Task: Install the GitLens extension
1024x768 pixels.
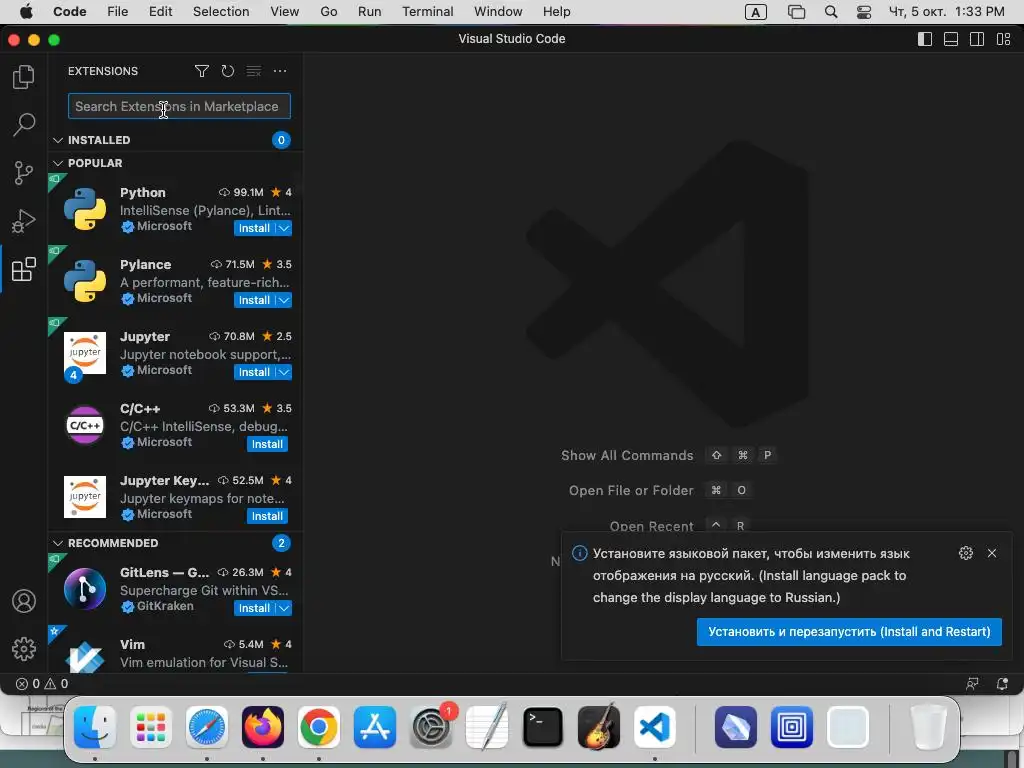Action: [254, 608]
